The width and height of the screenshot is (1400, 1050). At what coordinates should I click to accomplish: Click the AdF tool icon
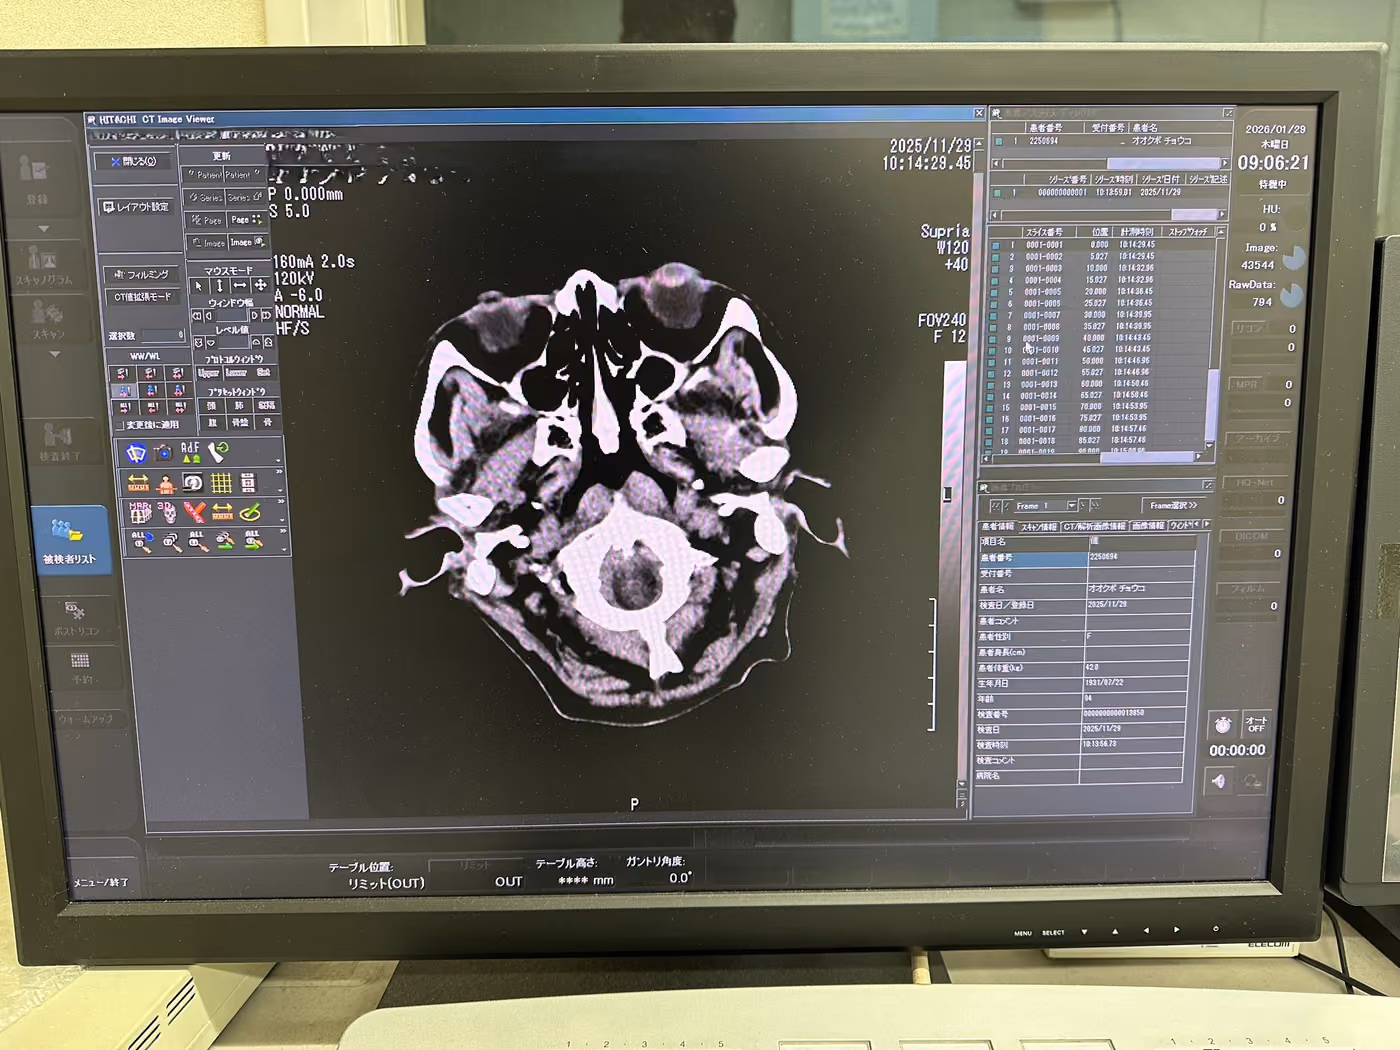click(x=190, y=452)
